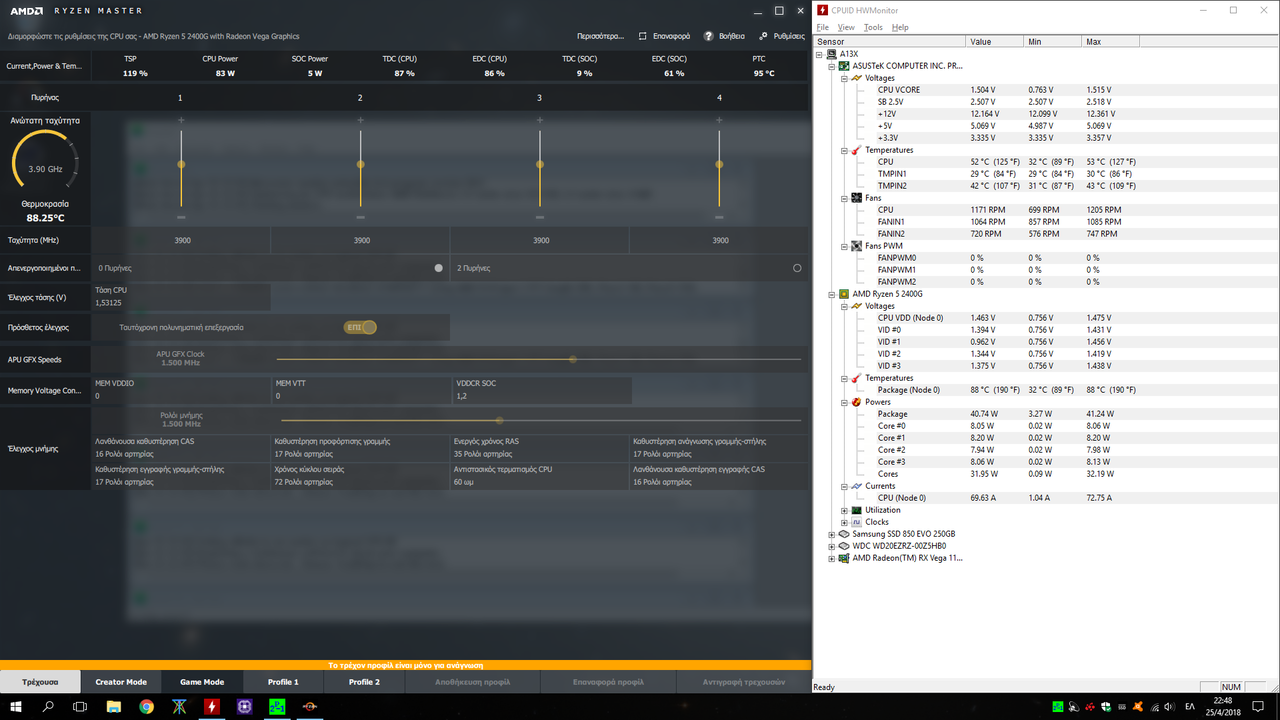This screenshot has height=720, width=1280.
Task: Collapse the Fans PWM node
Action: click(844, 246)
